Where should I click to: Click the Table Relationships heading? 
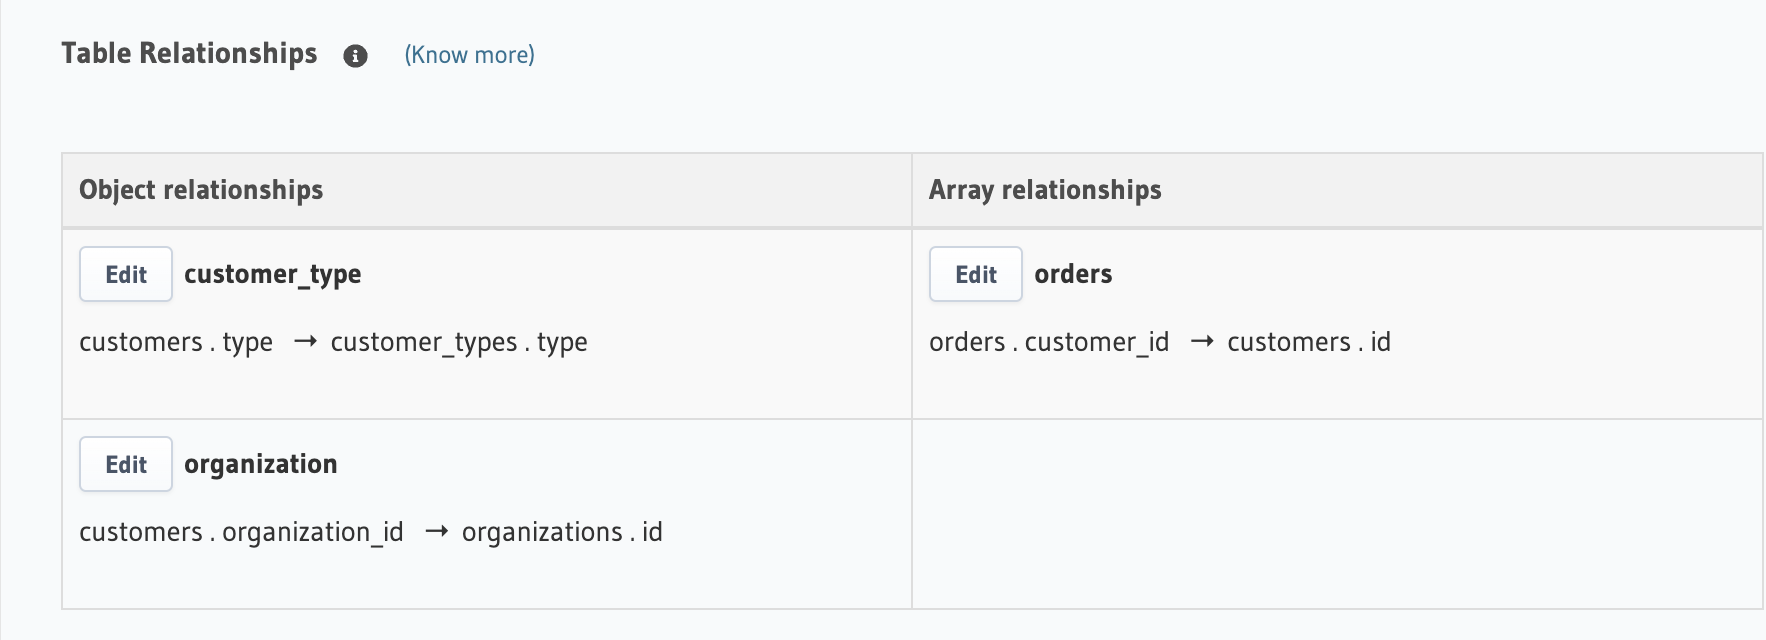click(189, 53)
